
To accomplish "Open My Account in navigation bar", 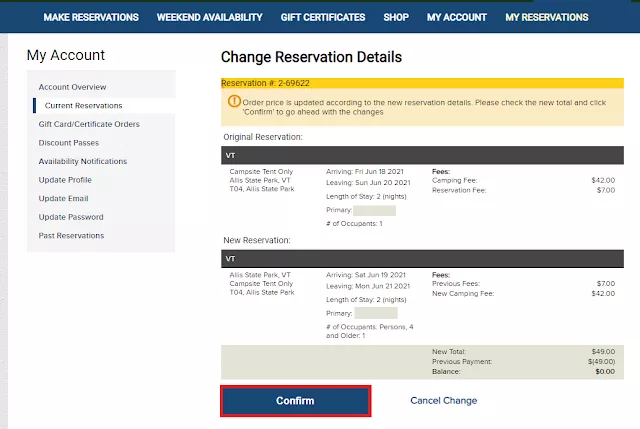I will coord(457,17).
